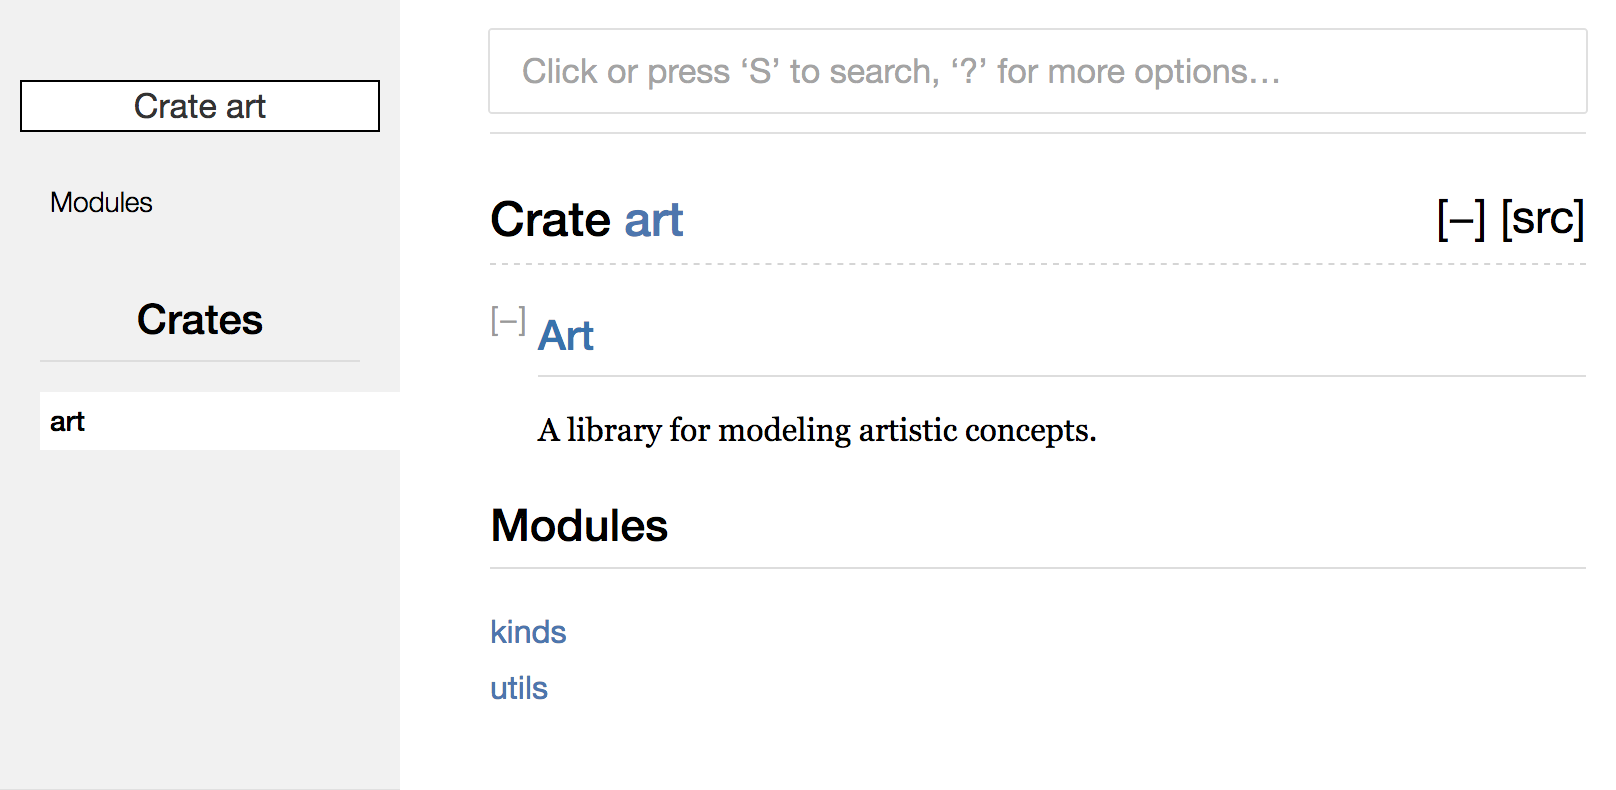Click the library description paragraph text

816,430
